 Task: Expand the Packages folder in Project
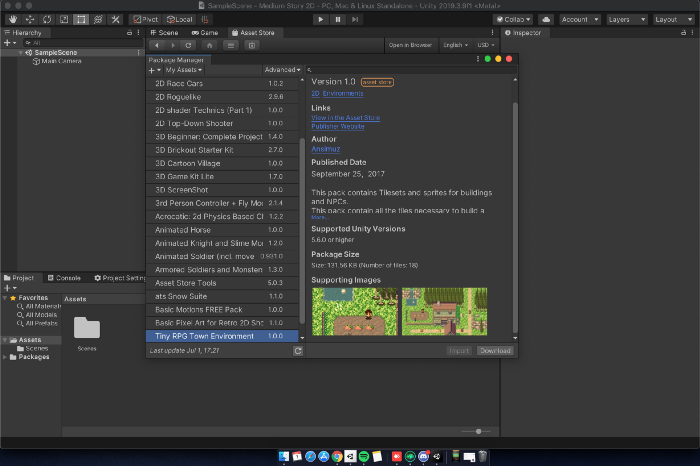5,357
